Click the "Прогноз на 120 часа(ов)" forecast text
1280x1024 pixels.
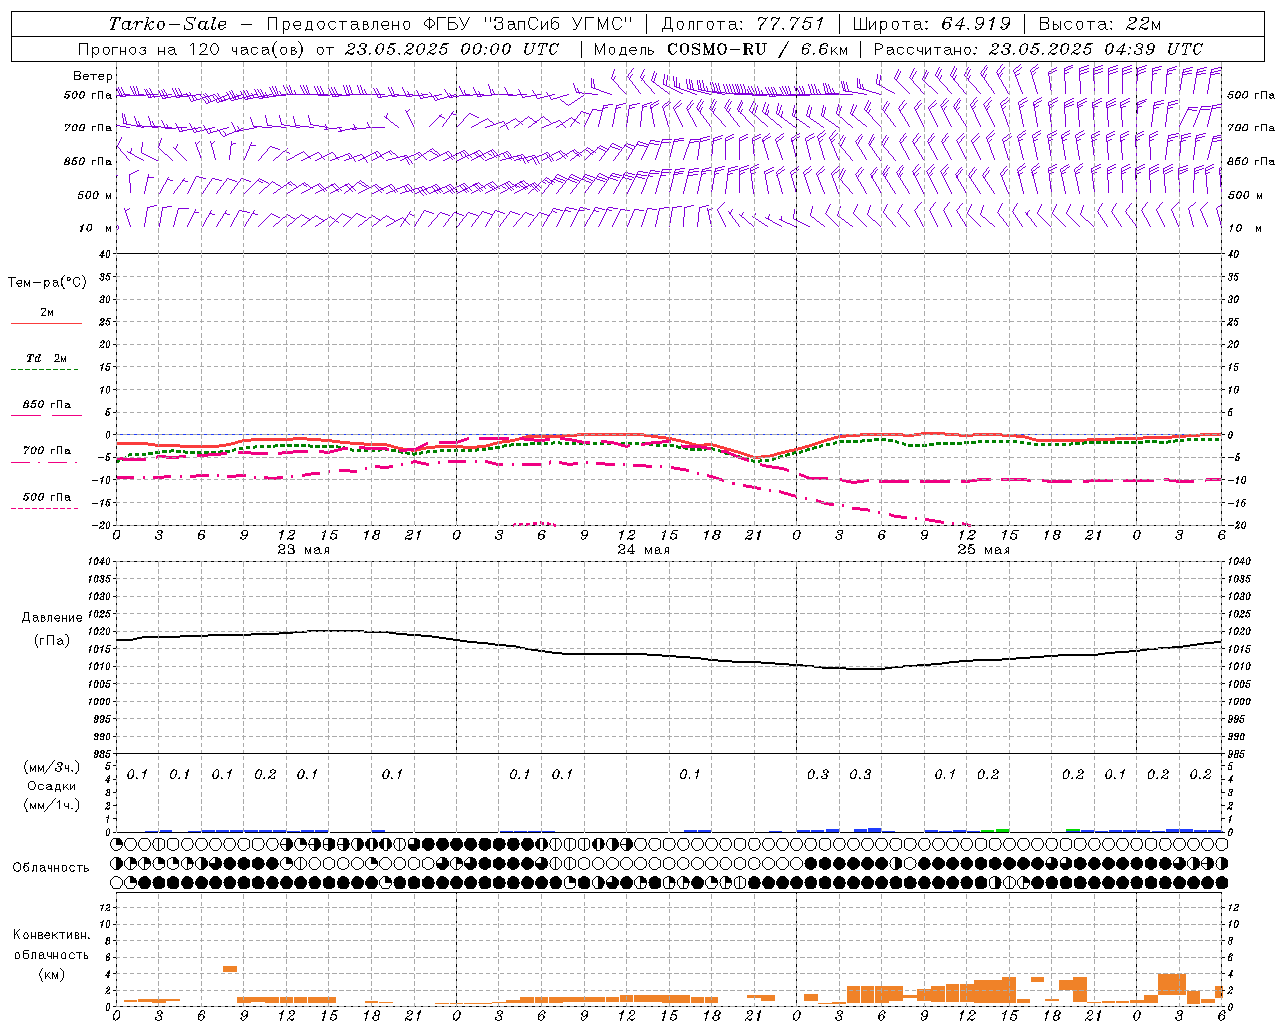click(192, 49)
